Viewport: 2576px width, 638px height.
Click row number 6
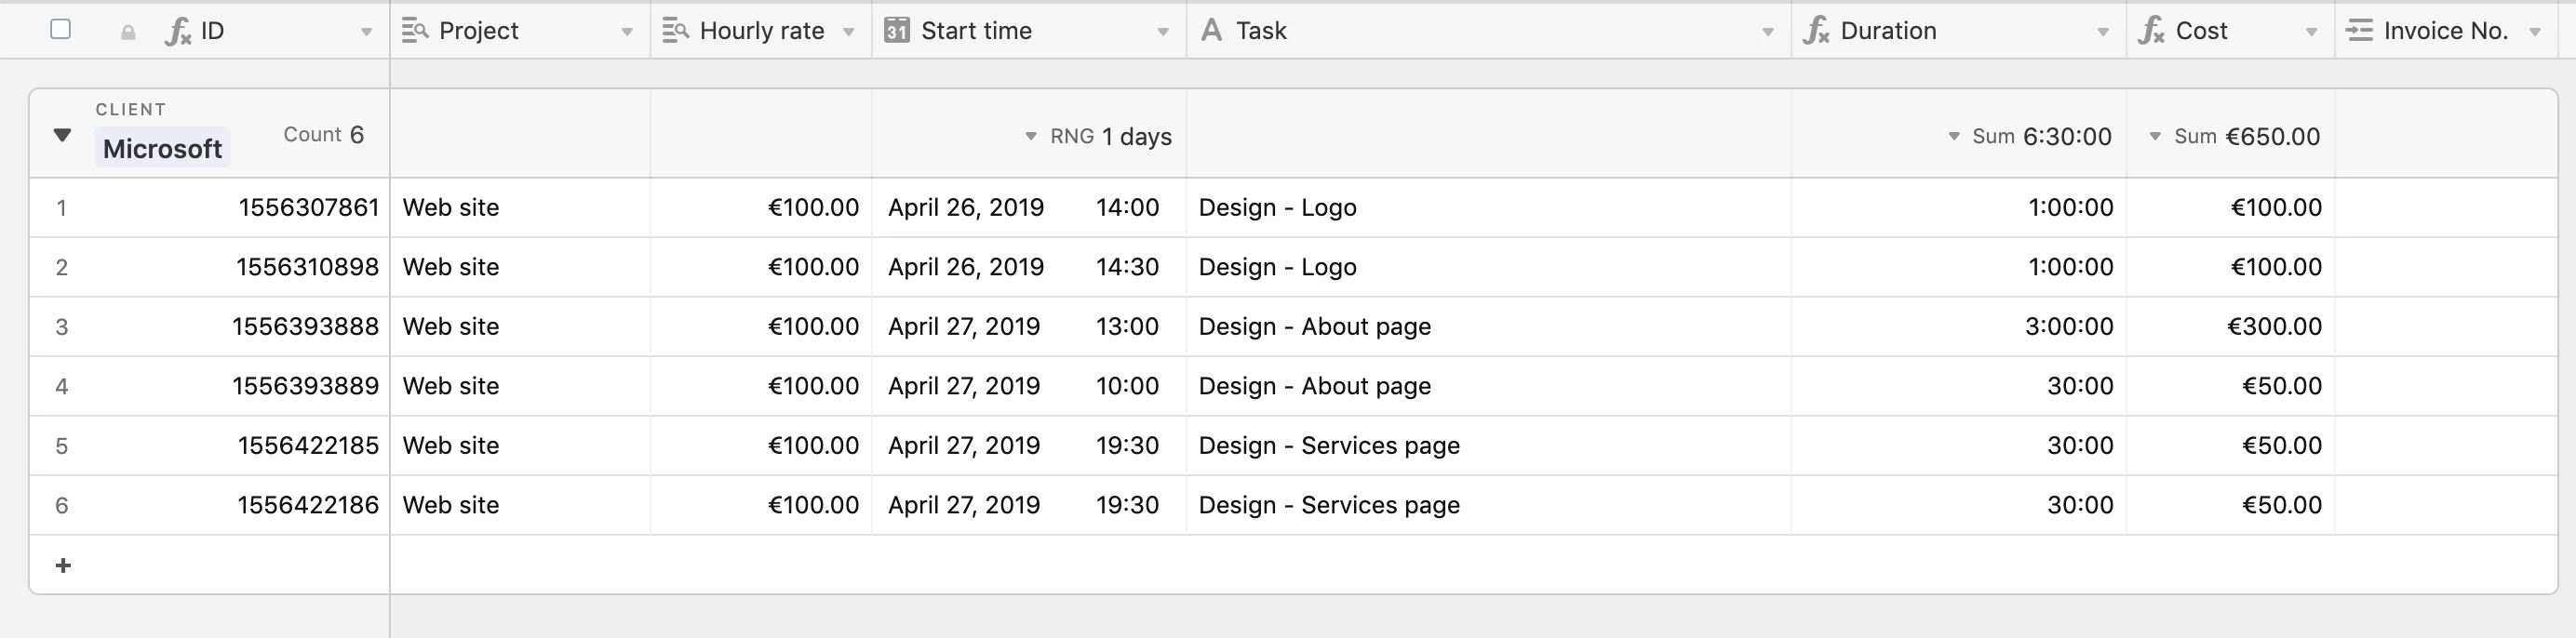62,505
